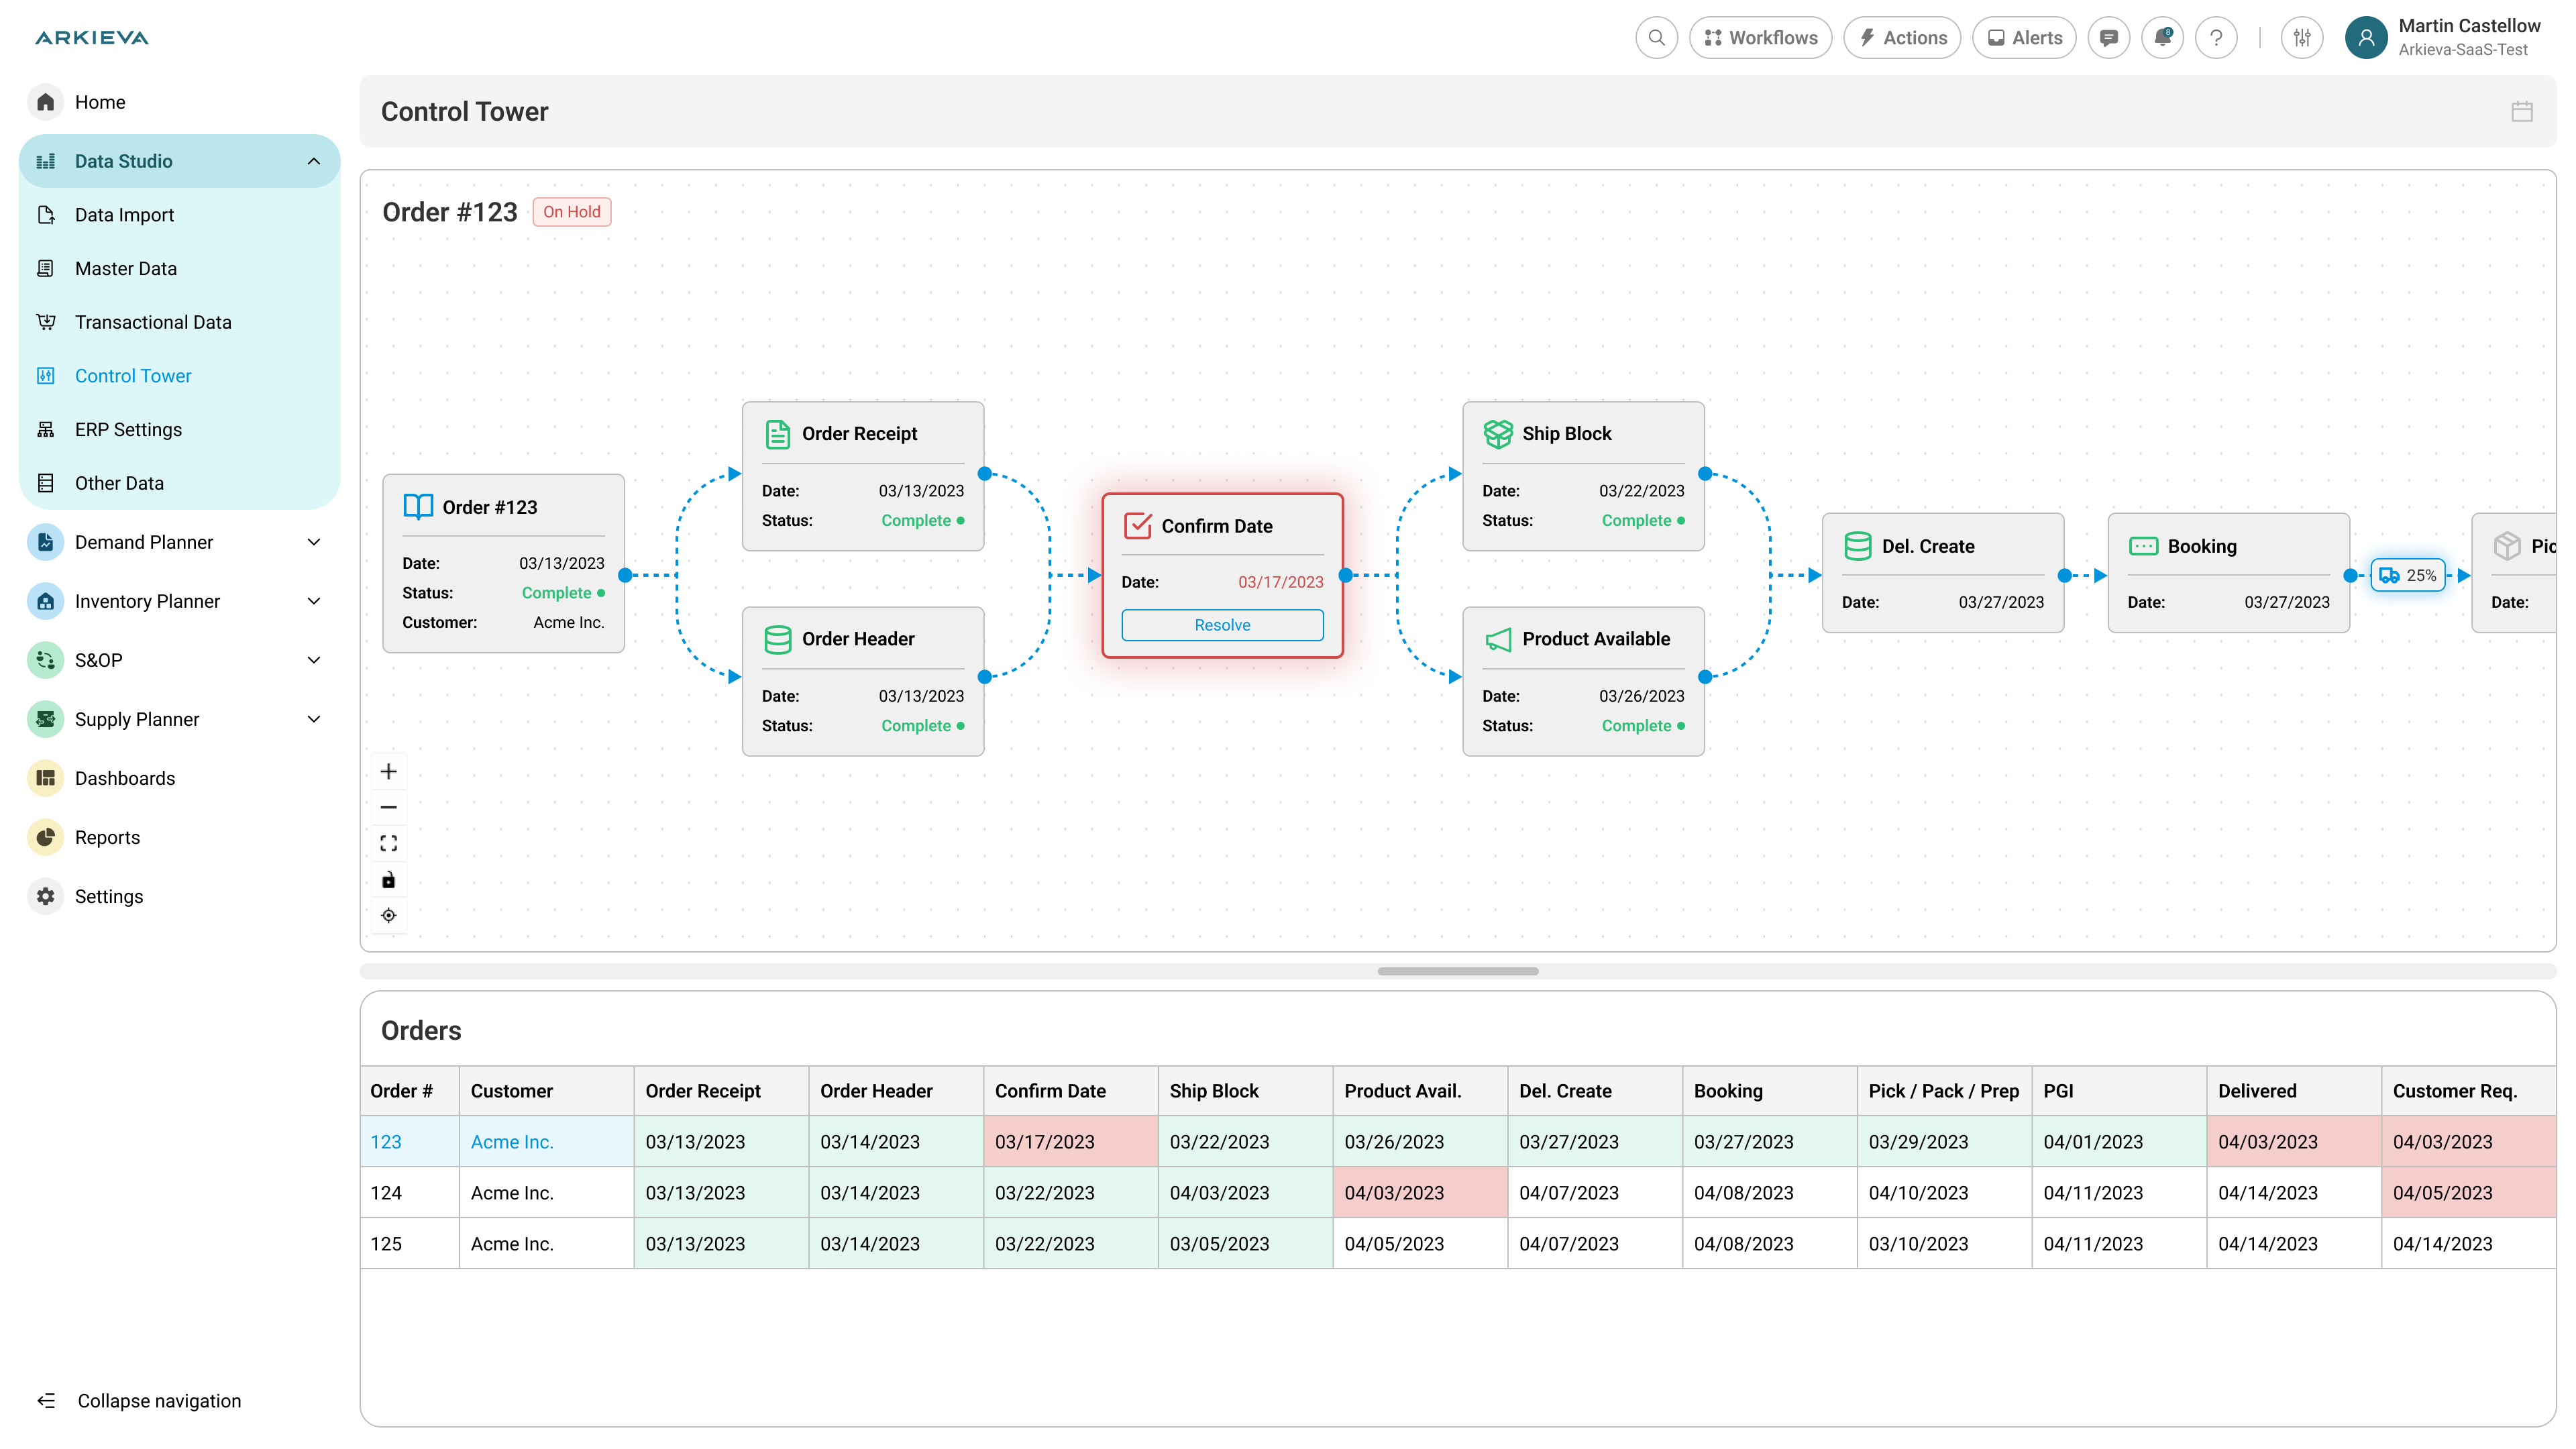2576x1449 pixels.
Task: Expand the Supply Planner menu
Action: click(x=314, y=719)
